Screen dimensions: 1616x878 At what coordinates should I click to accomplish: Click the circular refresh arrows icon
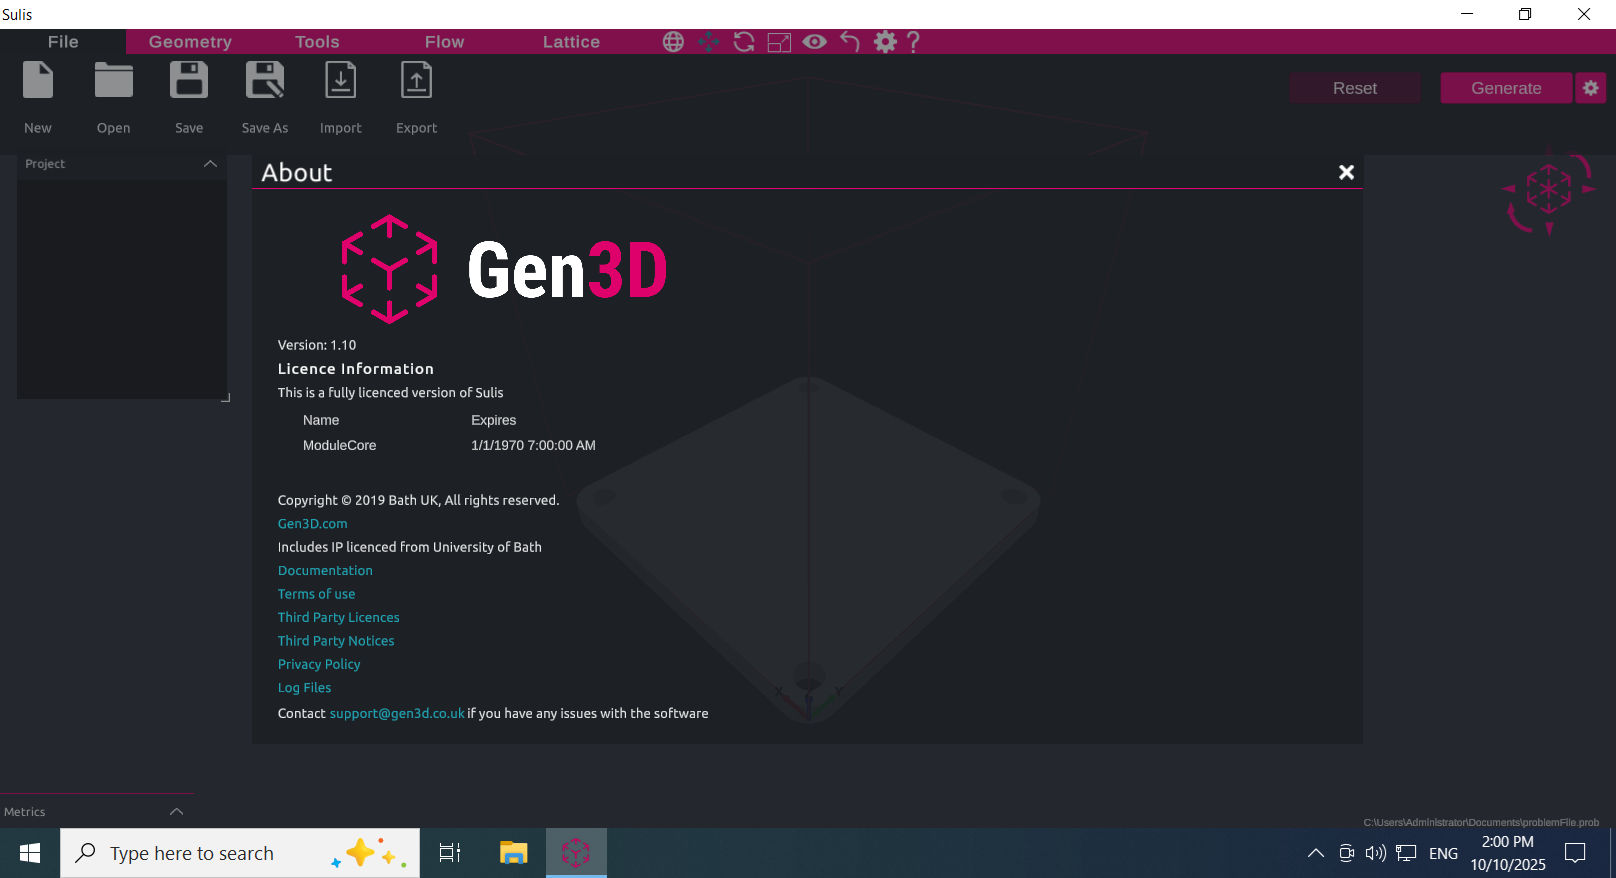(744, 42)
